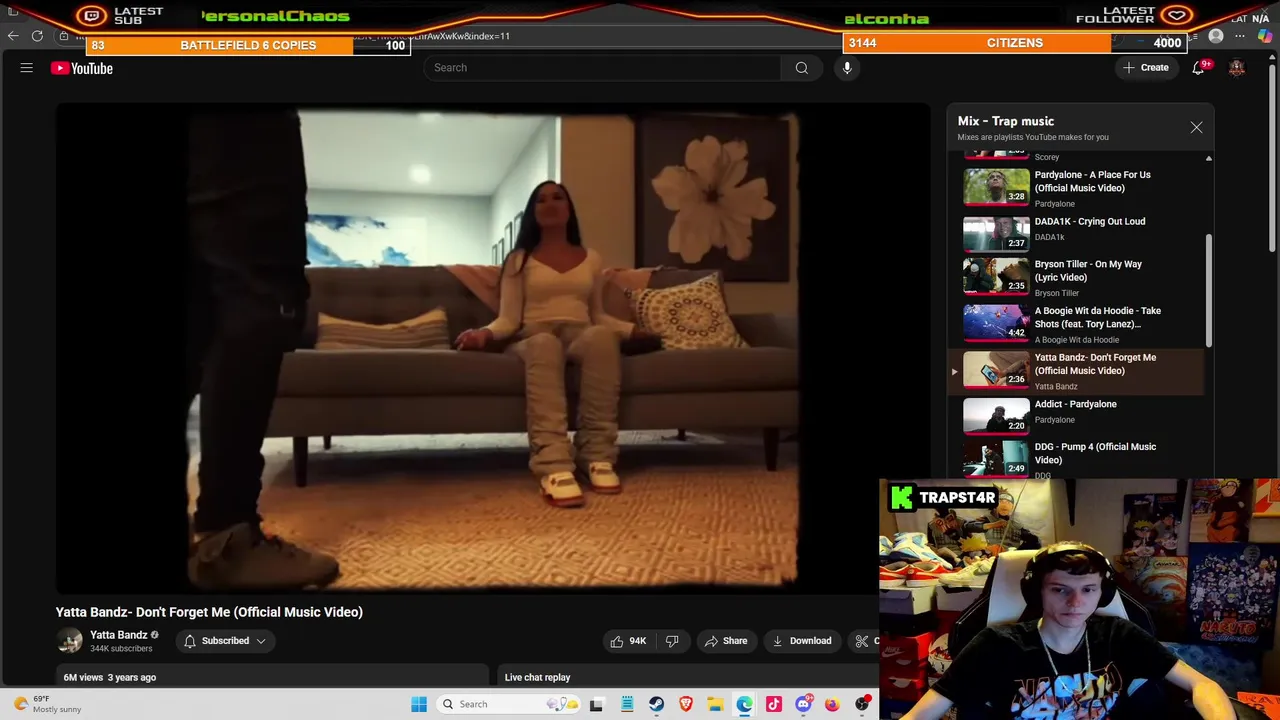Reload the browser page
This screenshot has height=720, width=1280.
coord(37,36)
